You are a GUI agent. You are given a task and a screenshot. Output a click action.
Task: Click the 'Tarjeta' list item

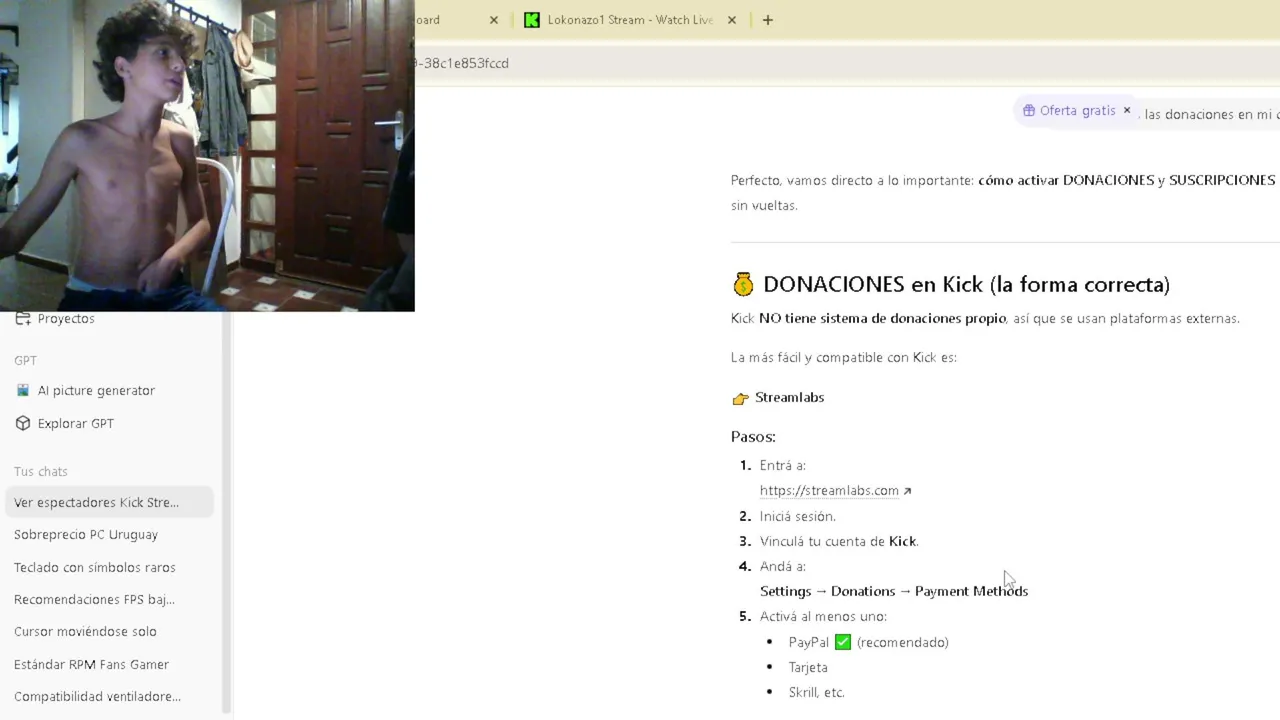(x=808, y=667)
